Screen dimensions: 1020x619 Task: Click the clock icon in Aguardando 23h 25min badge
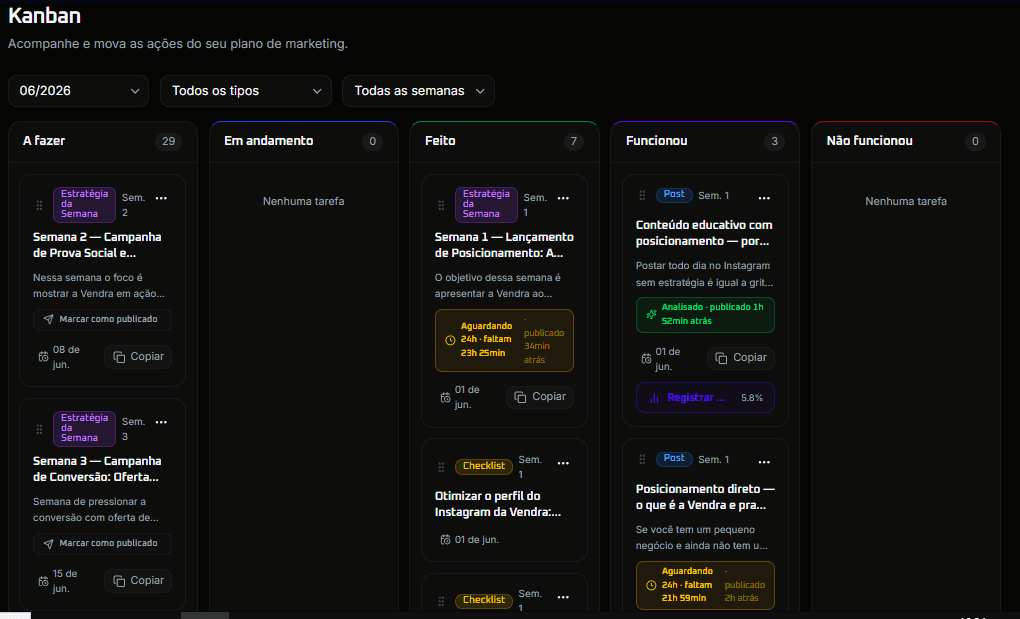[x=450, y=340]
